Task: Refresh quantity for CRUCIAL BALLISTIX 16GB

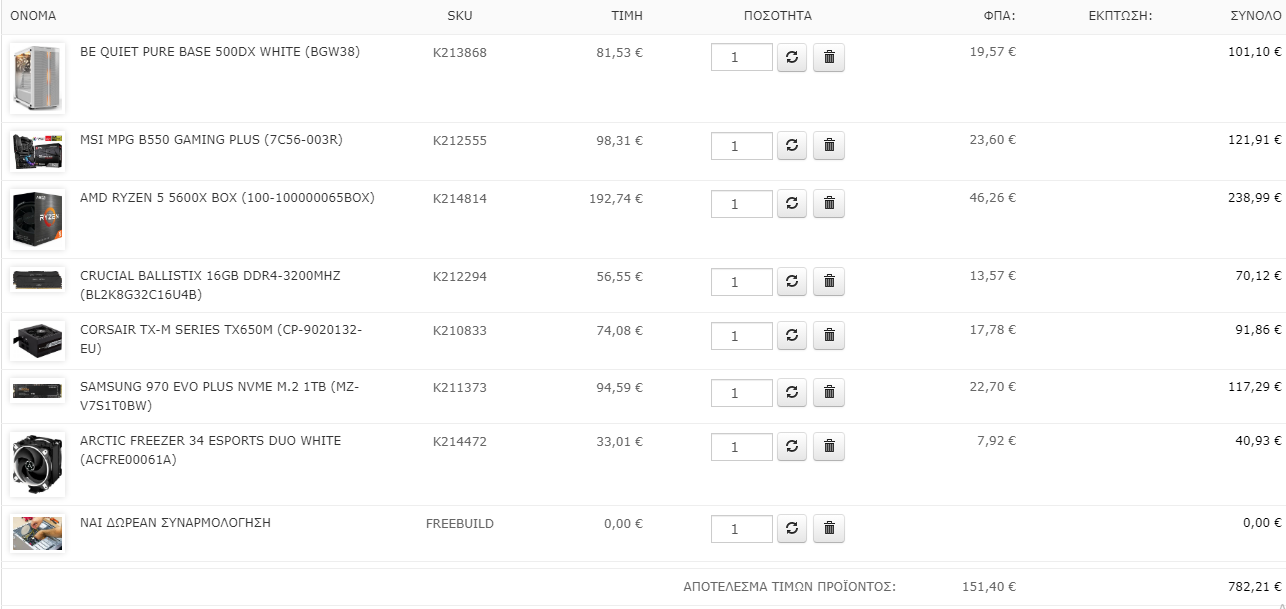Action: coord(792,282)
